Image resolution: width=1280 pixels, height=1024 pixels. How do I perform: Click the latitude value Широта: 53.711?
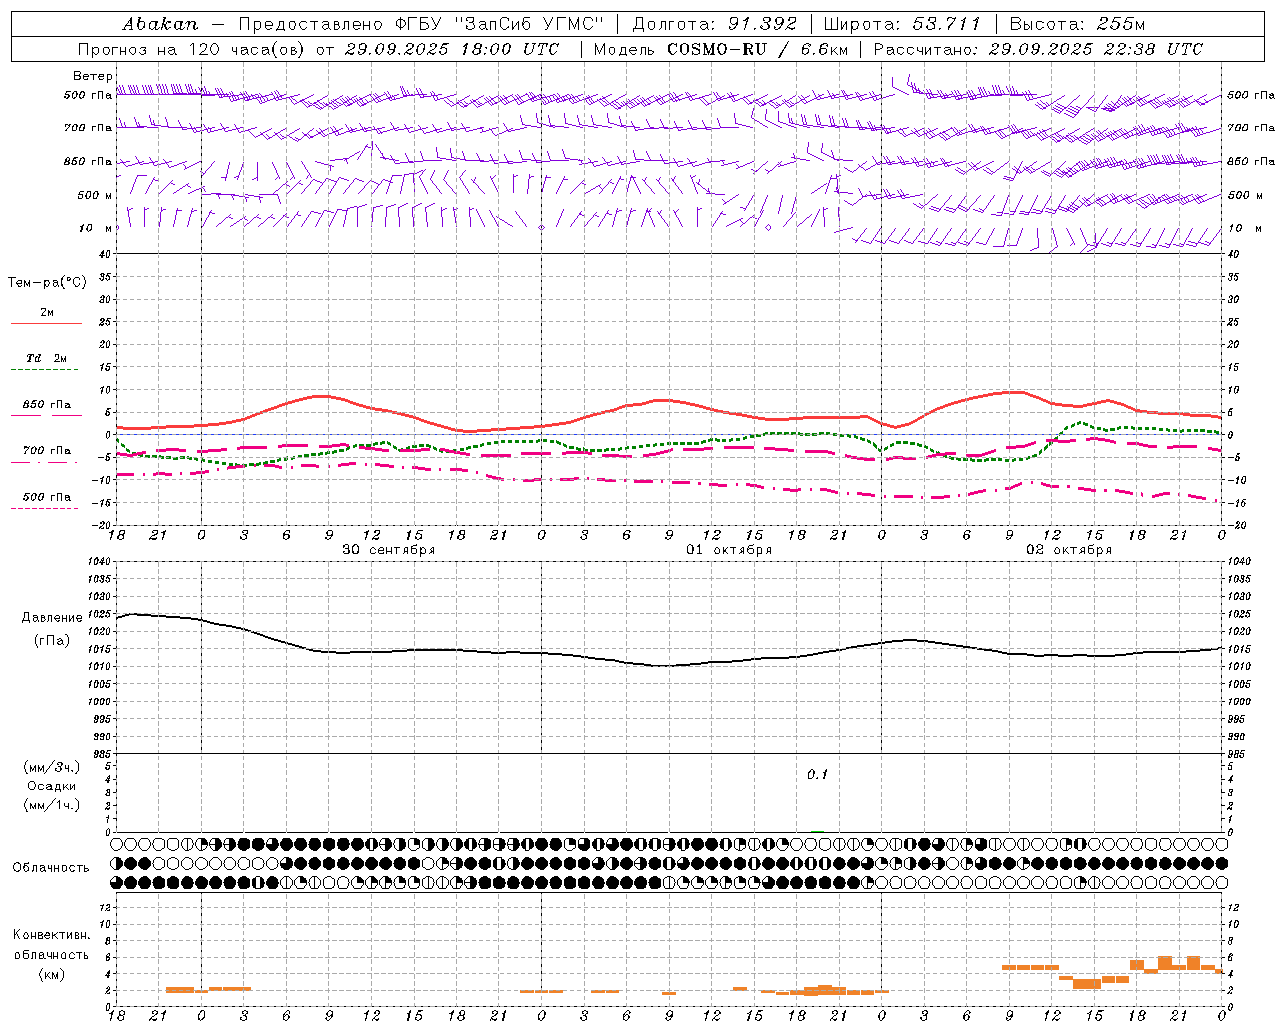(x=902, y=24)
